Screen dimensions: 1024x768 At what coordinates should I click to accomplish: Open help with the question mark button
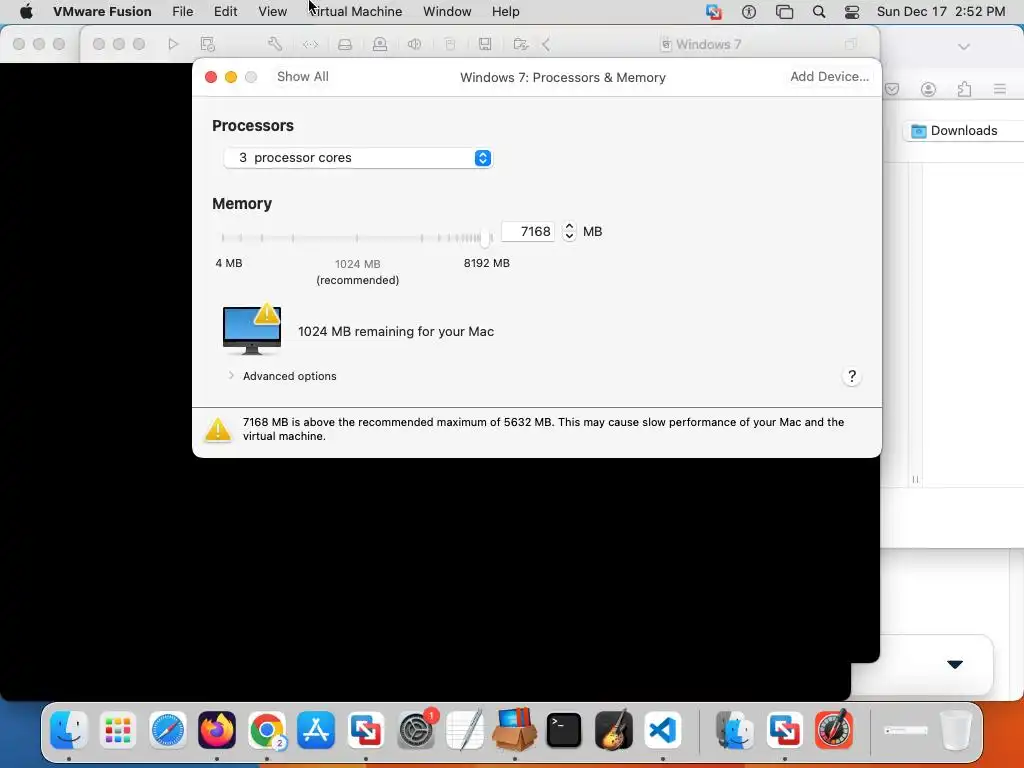(852, 376)
